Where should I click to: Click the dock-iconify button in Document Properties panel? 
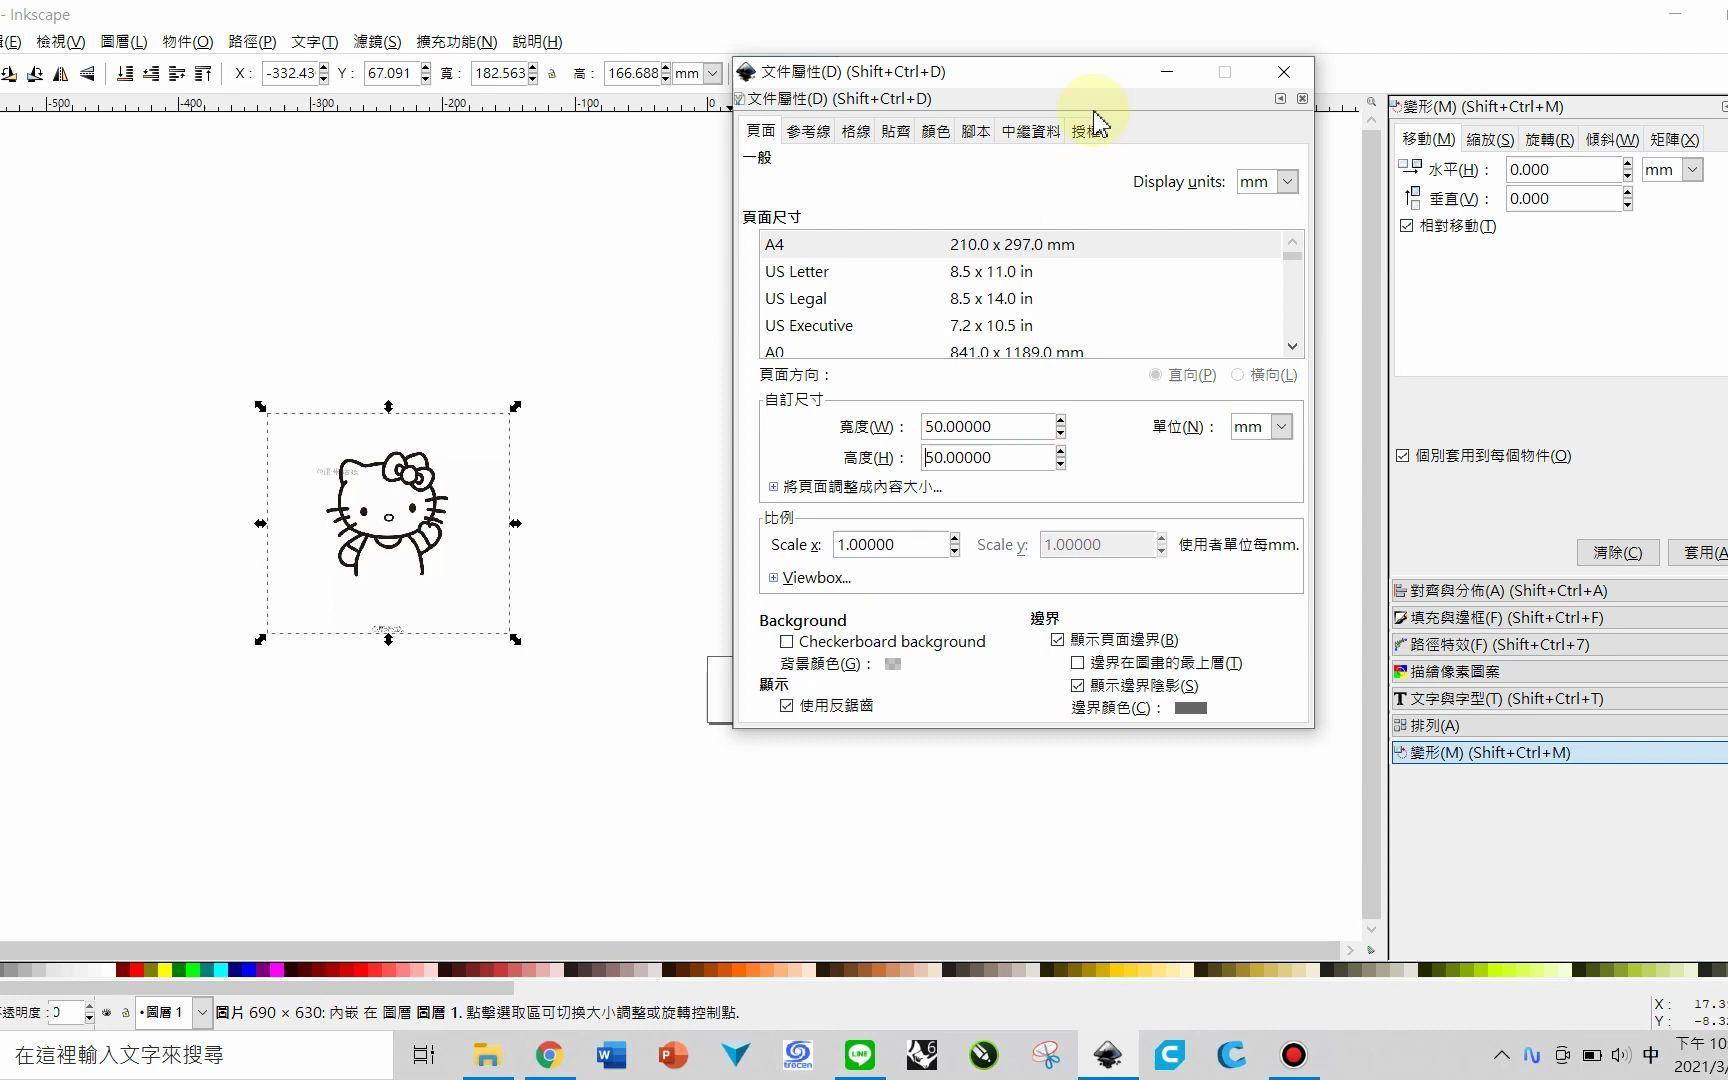click(x=1280, y=98)
